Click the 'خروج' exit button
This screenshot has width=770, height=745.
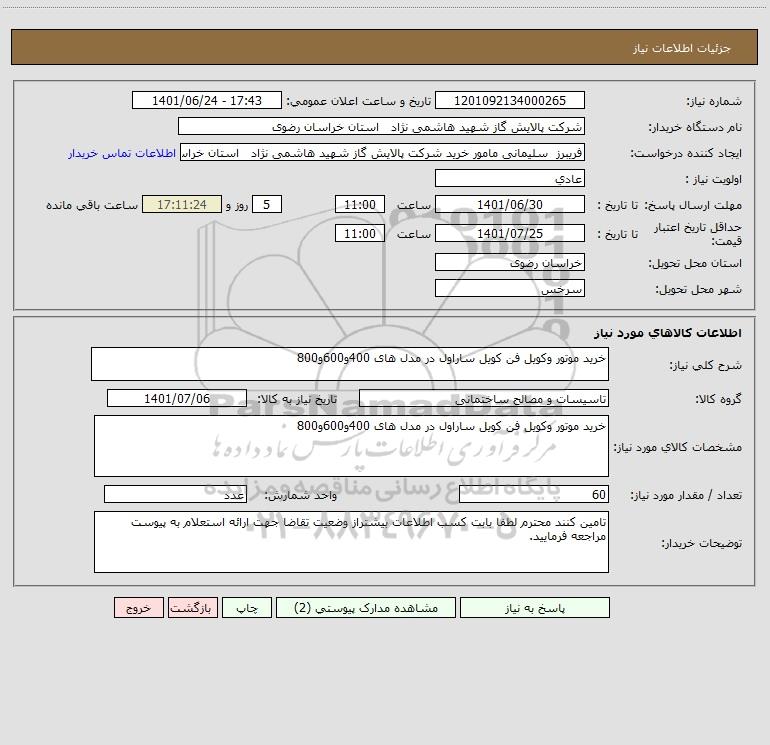[138, 607]
